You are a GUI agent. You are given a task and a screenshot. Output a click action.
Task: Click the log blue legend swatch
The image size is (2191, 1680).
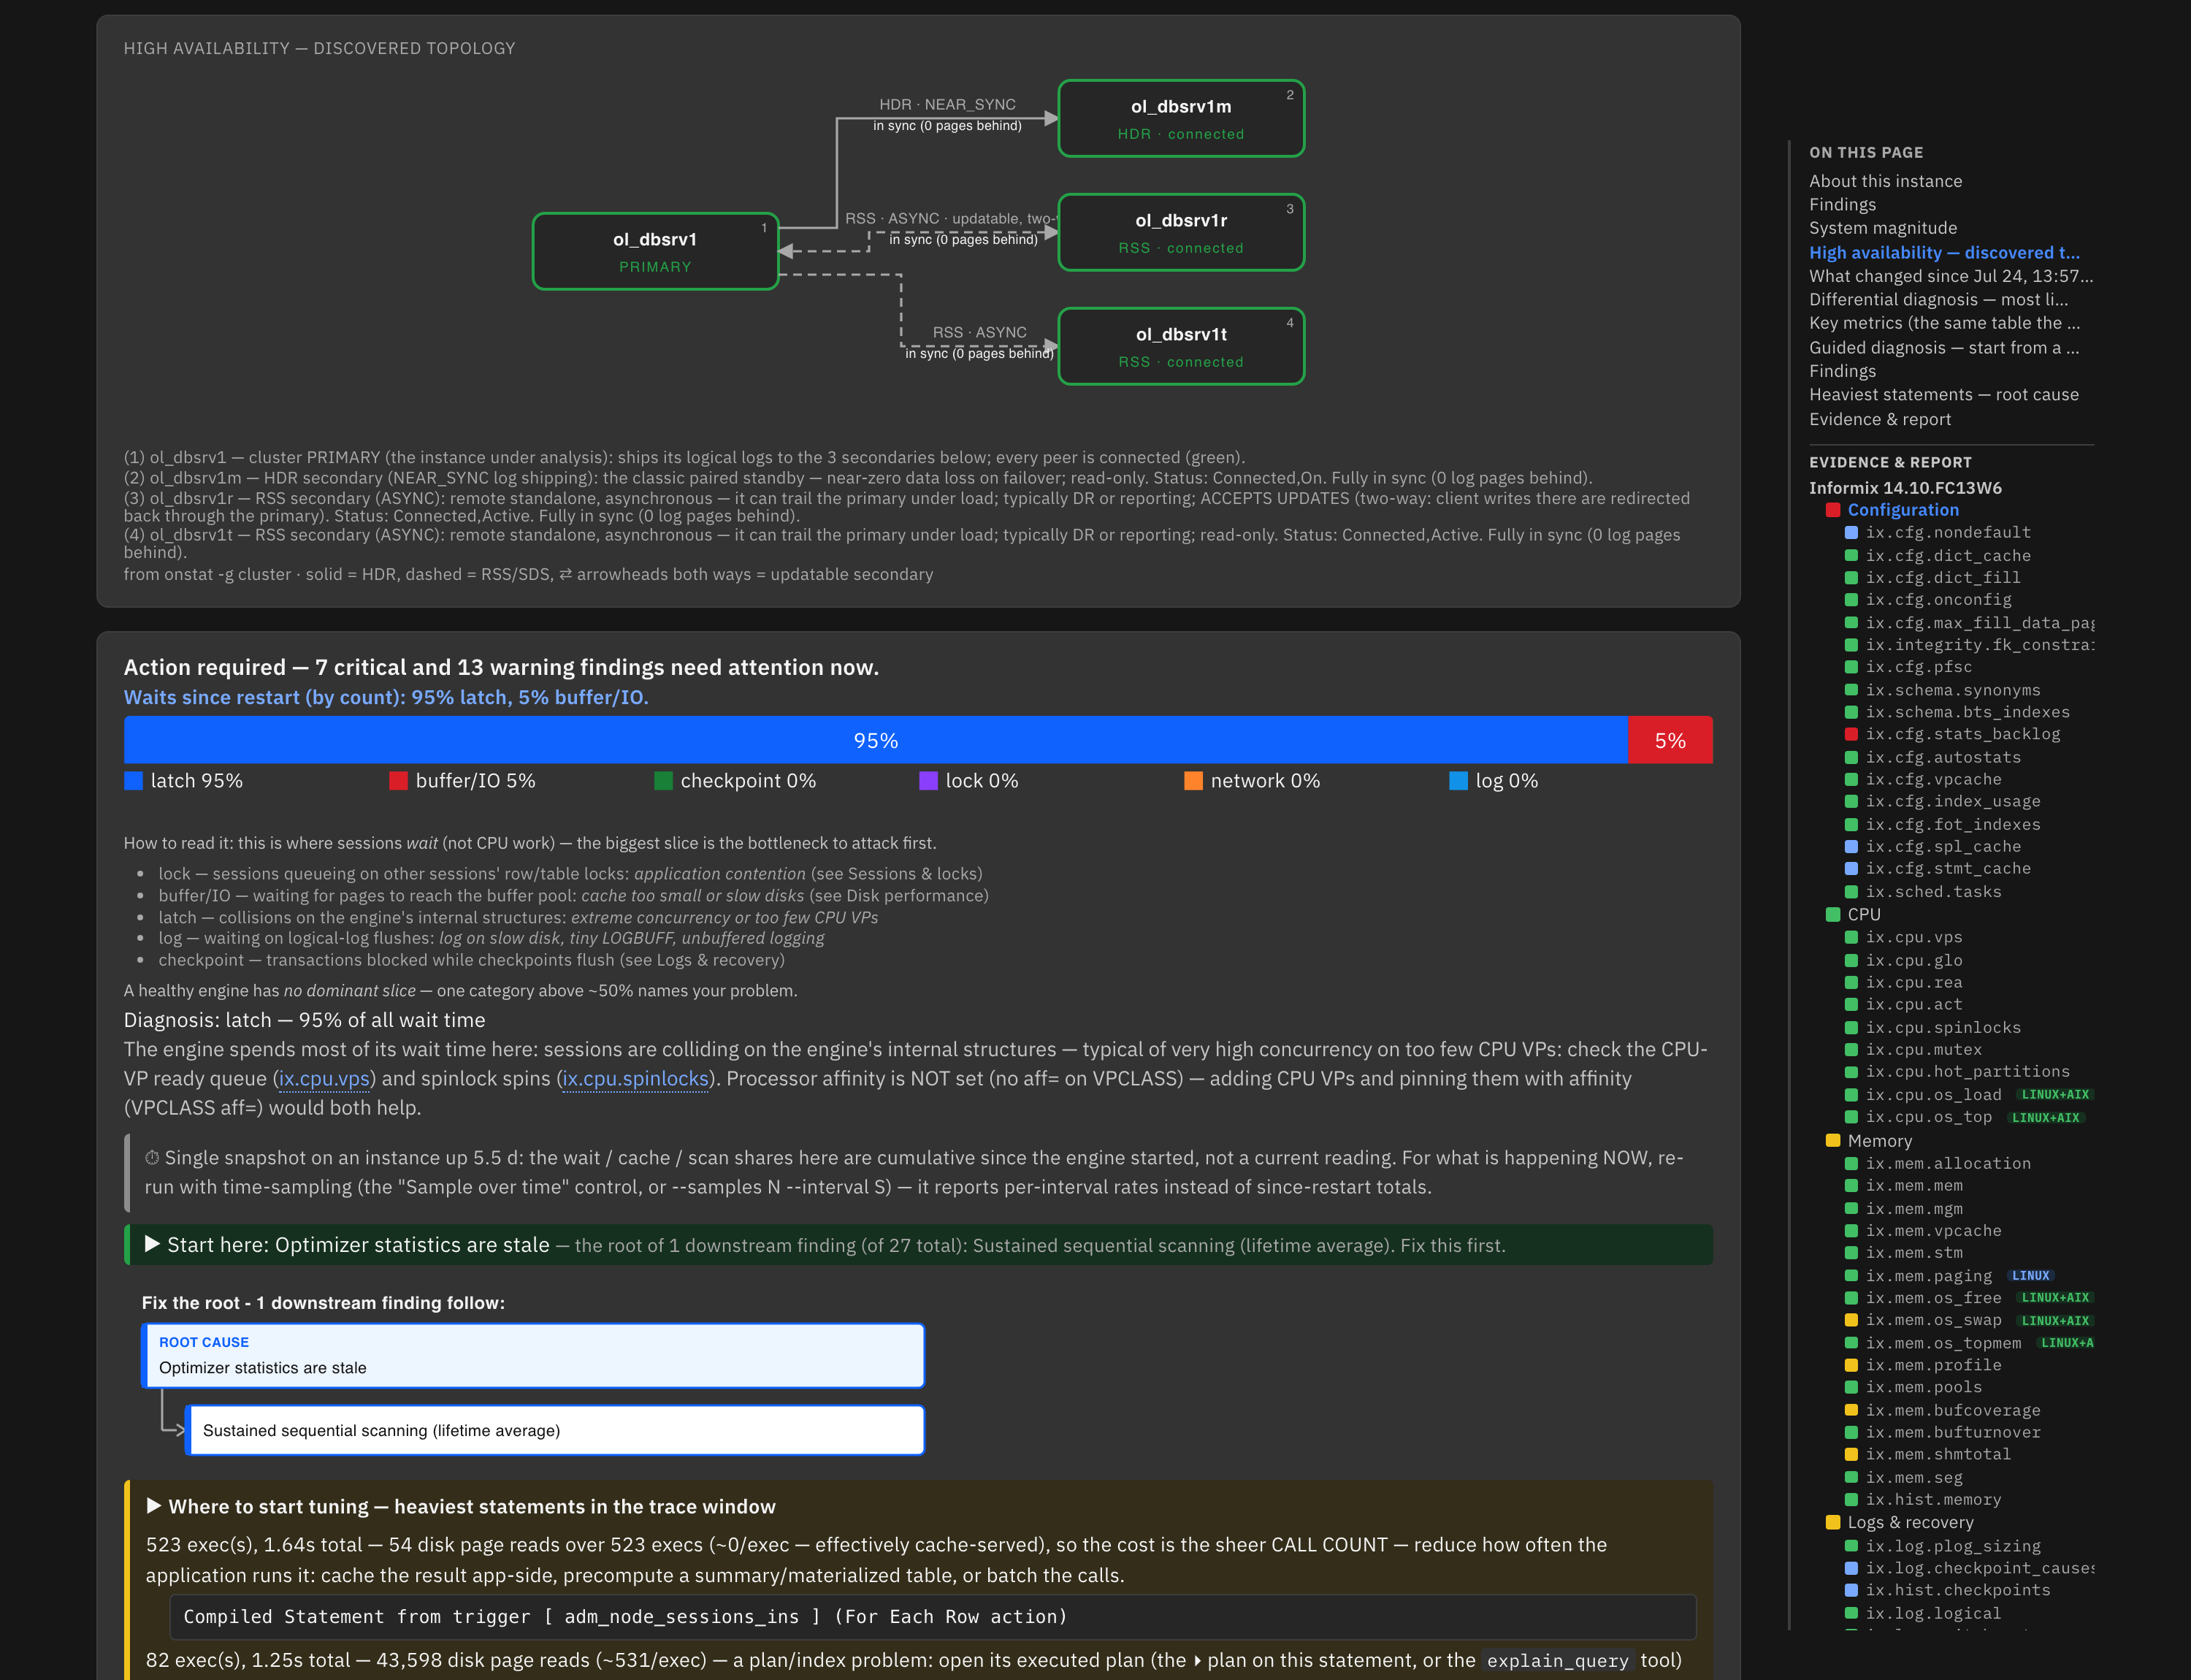click(x=1458, y=781)
